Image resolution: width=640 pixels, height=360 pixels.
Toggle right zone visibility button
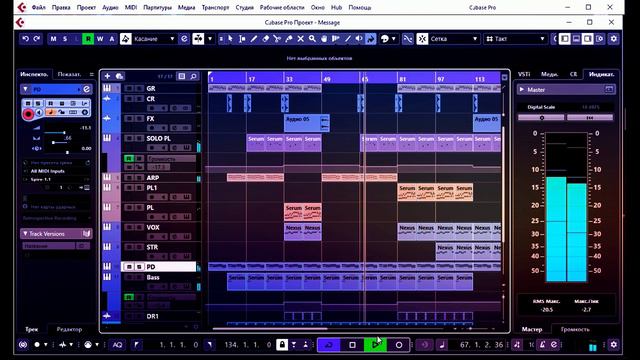point(588,39)
